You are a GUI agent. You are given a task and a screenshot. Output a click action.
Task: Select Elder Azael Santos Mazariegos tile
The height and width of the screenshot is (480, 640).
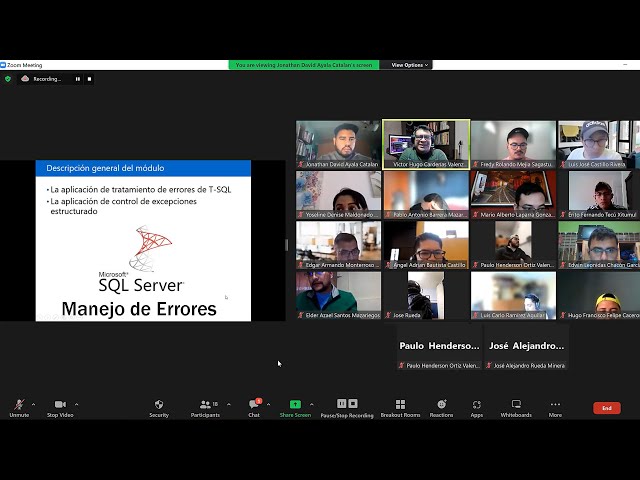click(338, 296)
